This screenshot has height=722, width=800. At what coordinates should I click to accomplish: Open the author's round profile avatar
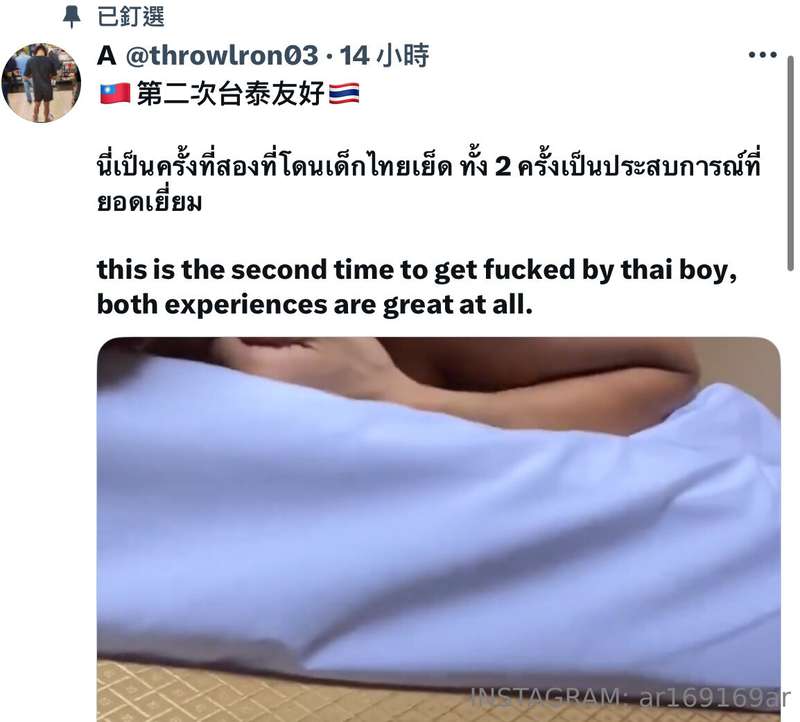[x=41, y=83]
